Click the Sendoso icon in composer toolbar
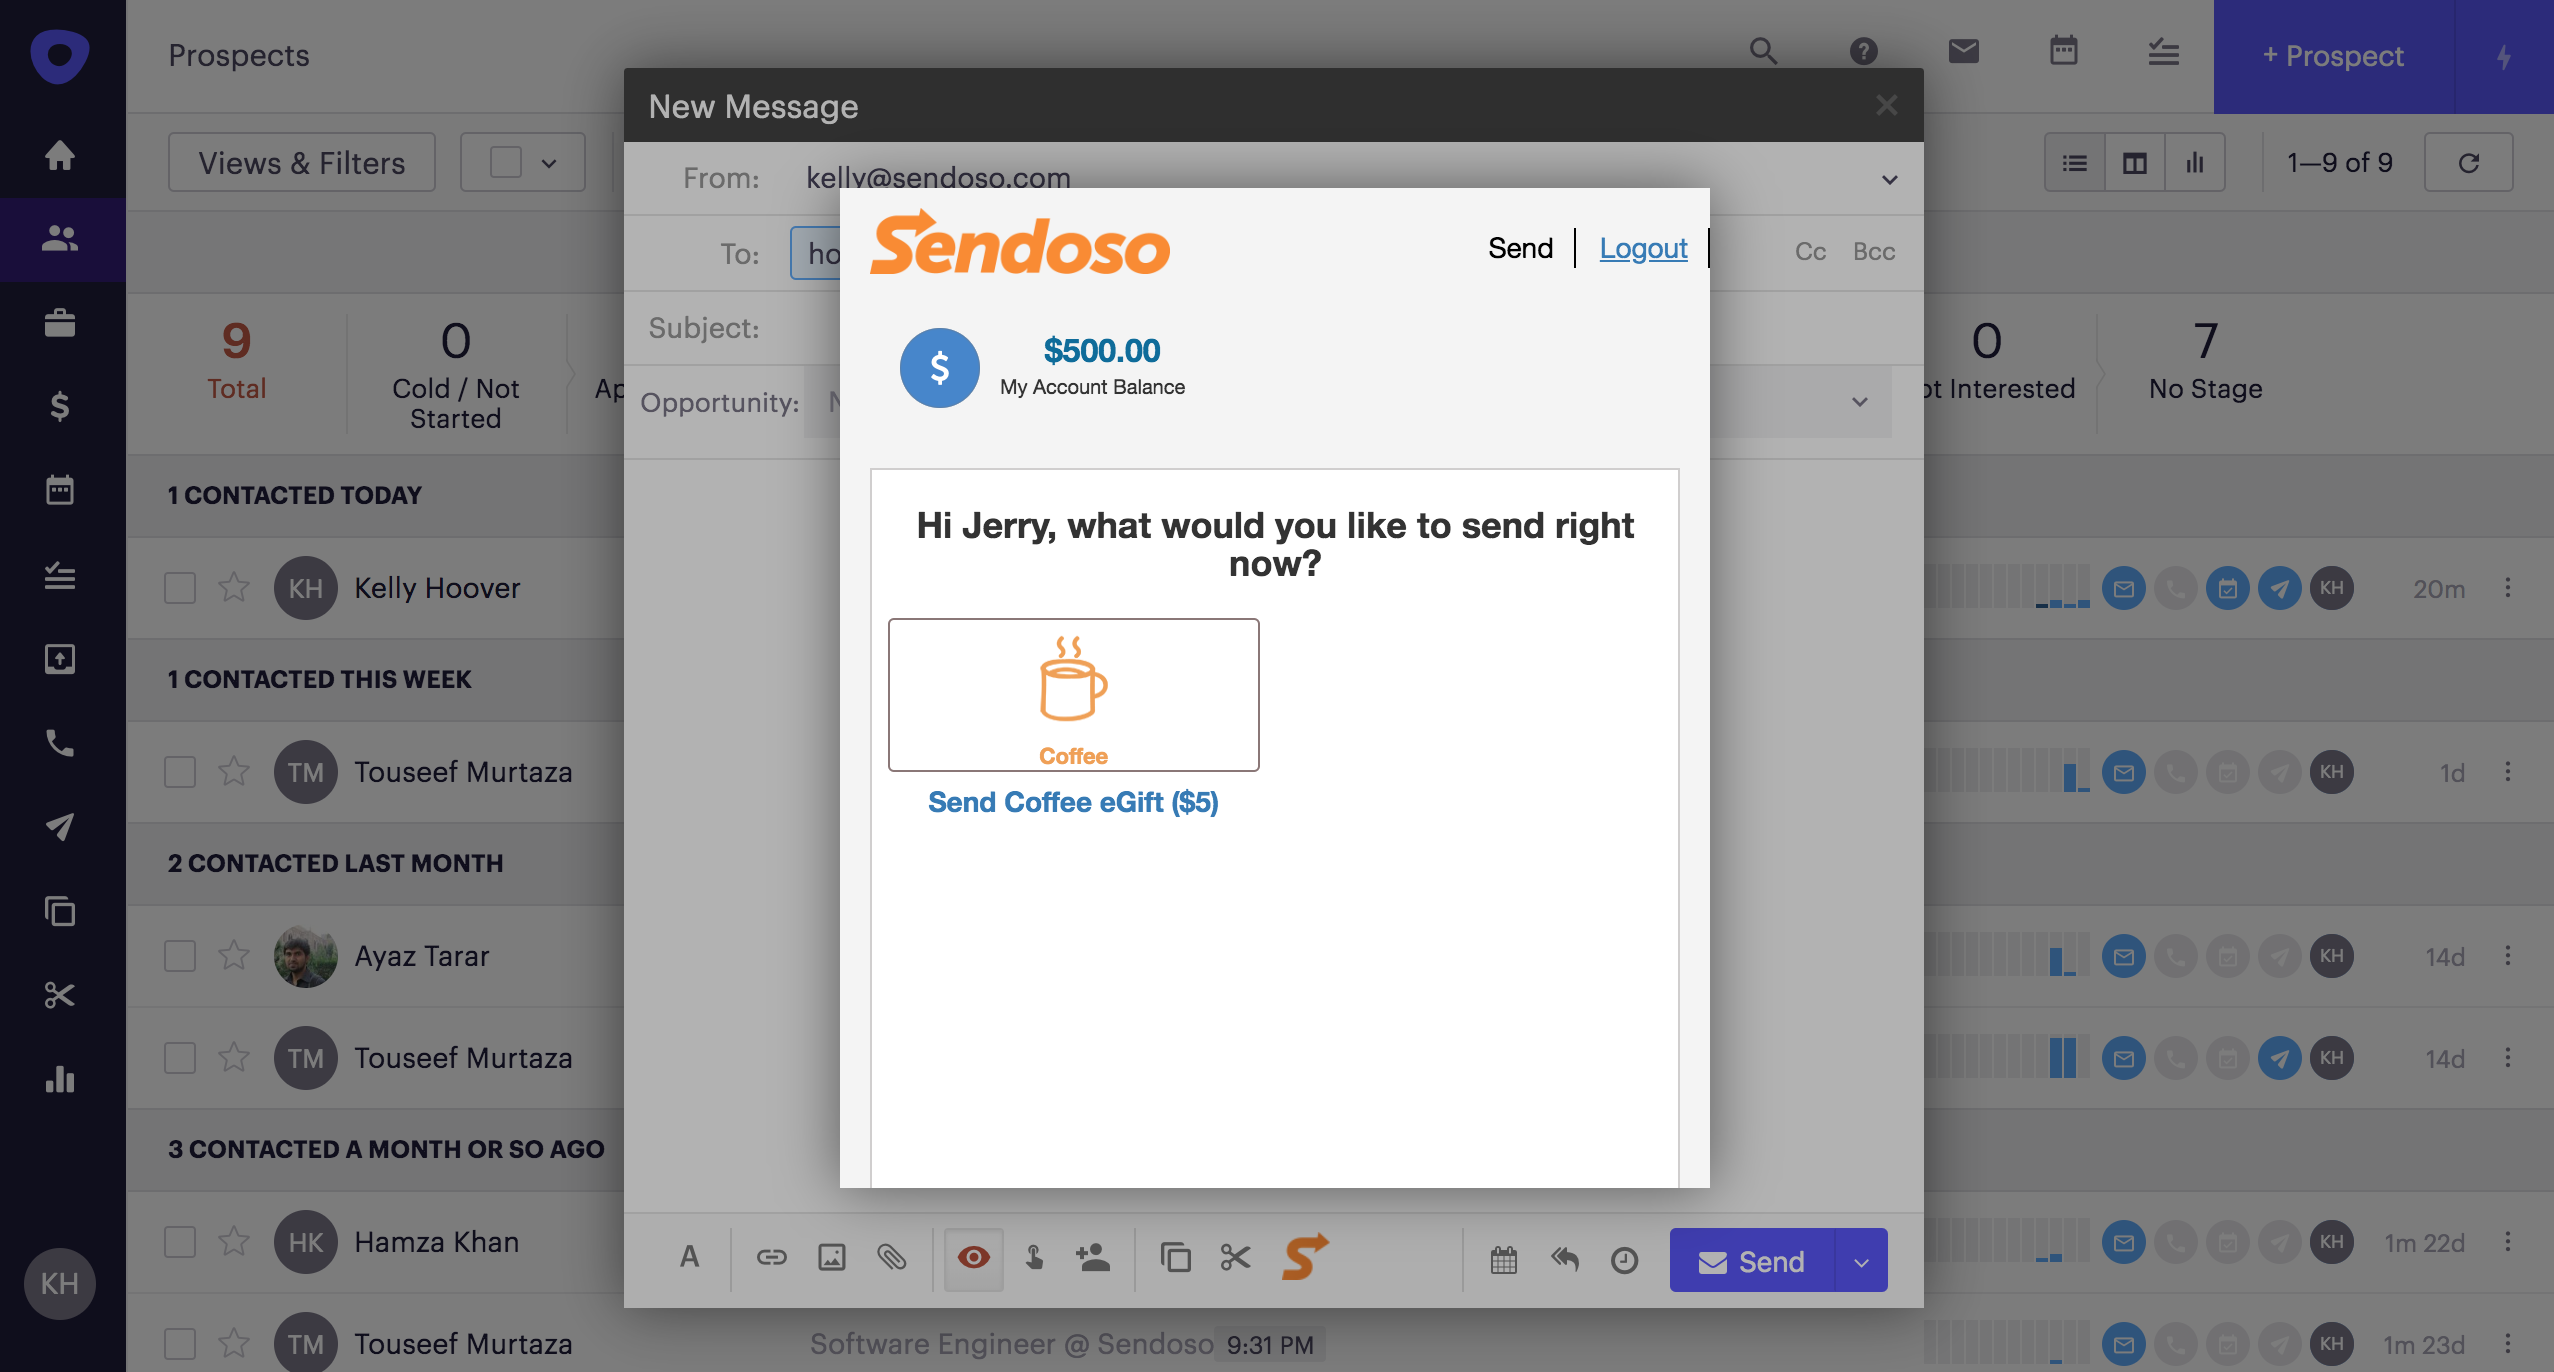This screenshot has width=2554, height=1372. click(1305, 1257)
